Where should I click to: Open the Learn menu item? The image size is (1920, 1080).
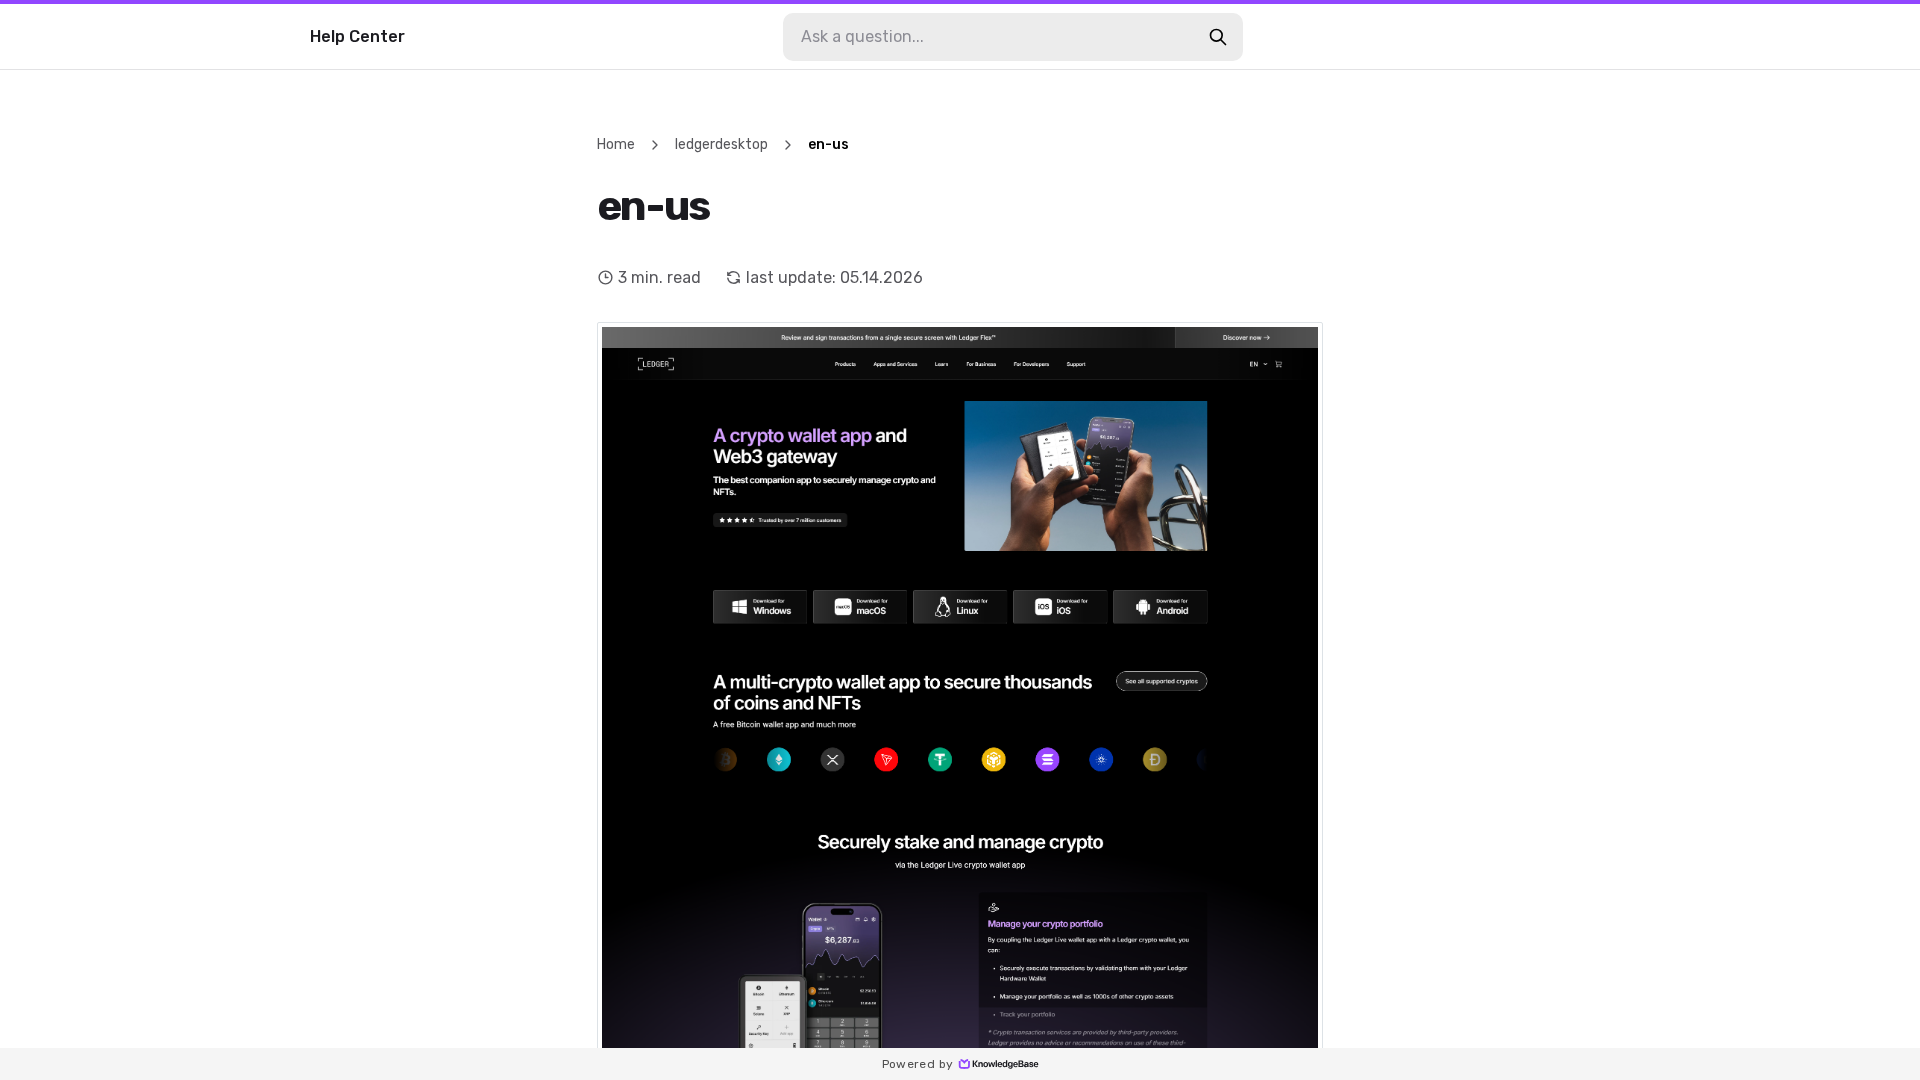[941, 364]
